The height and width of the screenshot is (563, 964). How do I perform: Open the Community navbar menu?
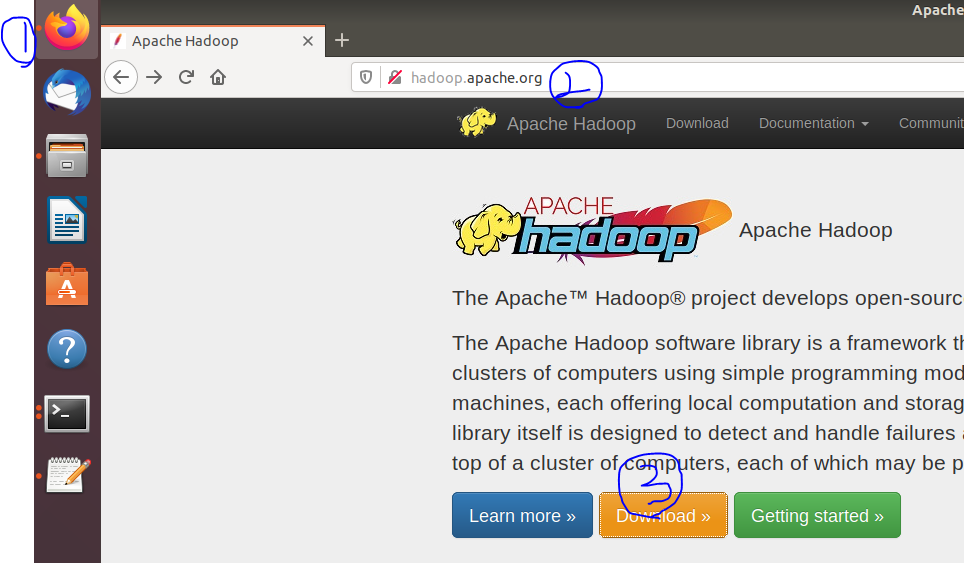coord(931,123)
